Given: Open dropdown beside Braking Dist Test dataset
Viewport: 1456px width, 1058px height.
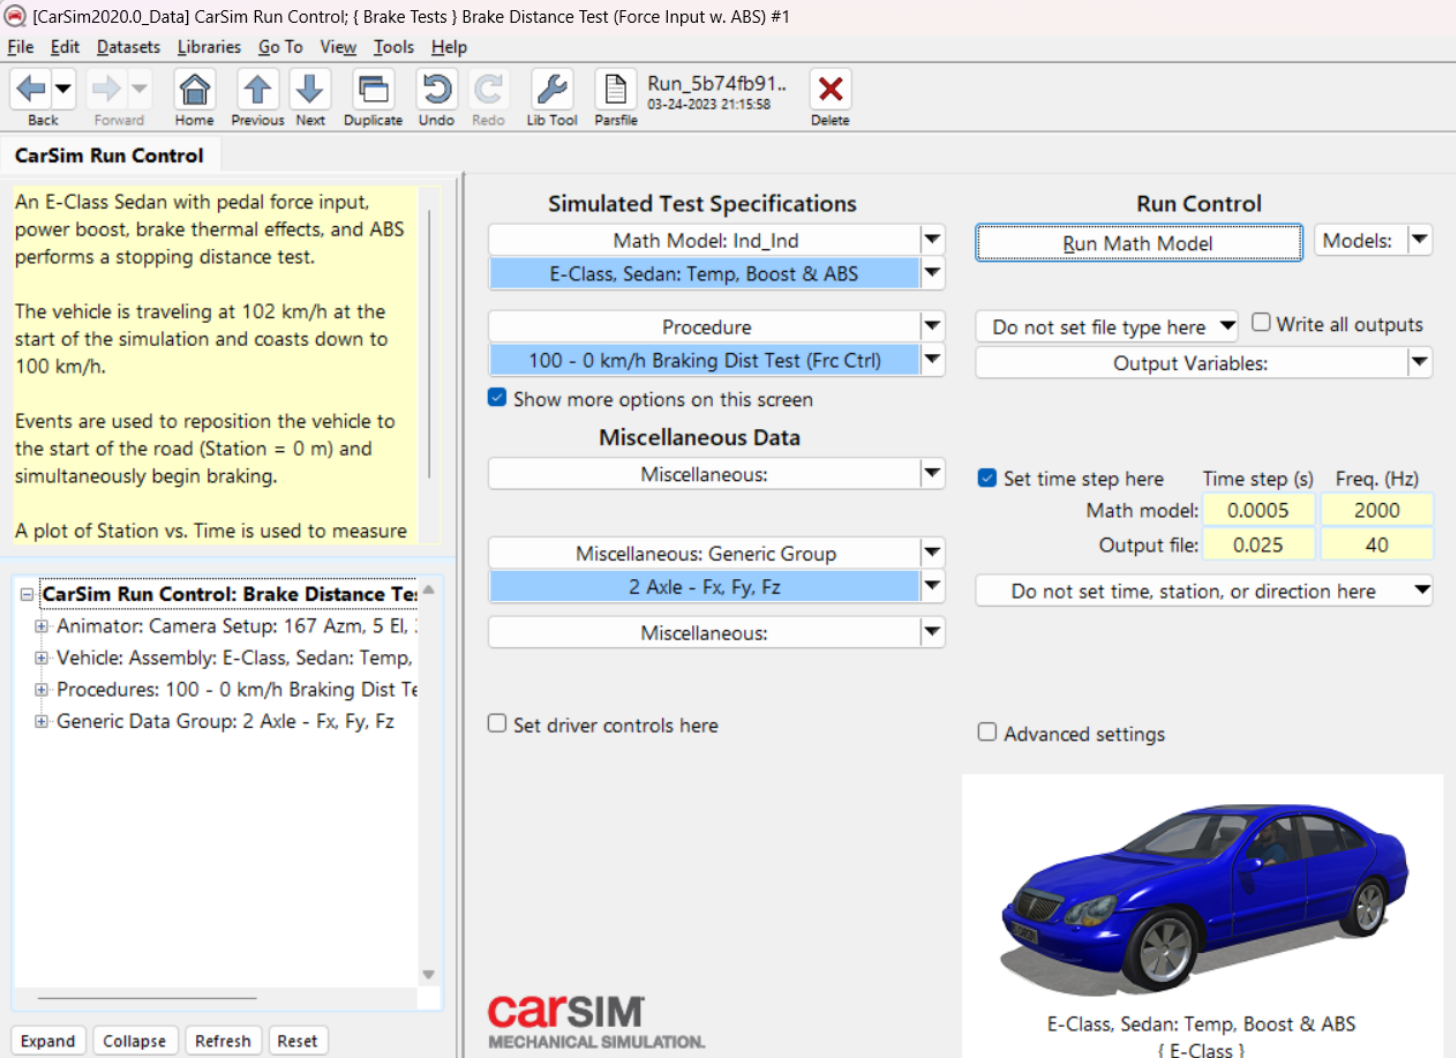Looking at the screenshot, I should [932, 360].
